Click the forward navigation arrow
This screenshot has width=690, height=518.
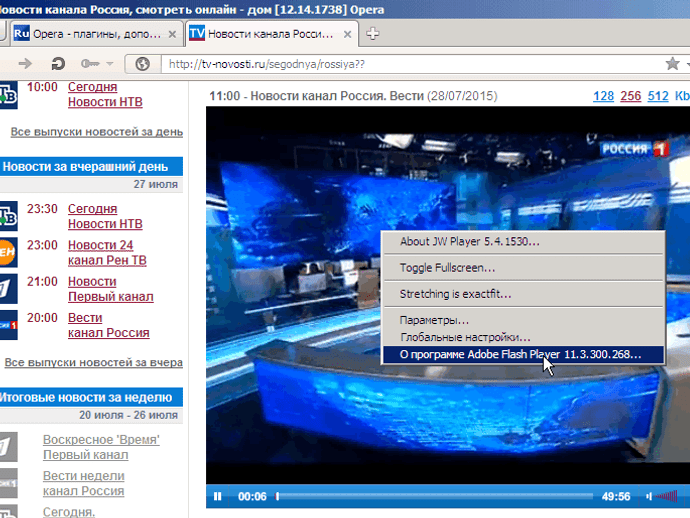tap(25, 64)
